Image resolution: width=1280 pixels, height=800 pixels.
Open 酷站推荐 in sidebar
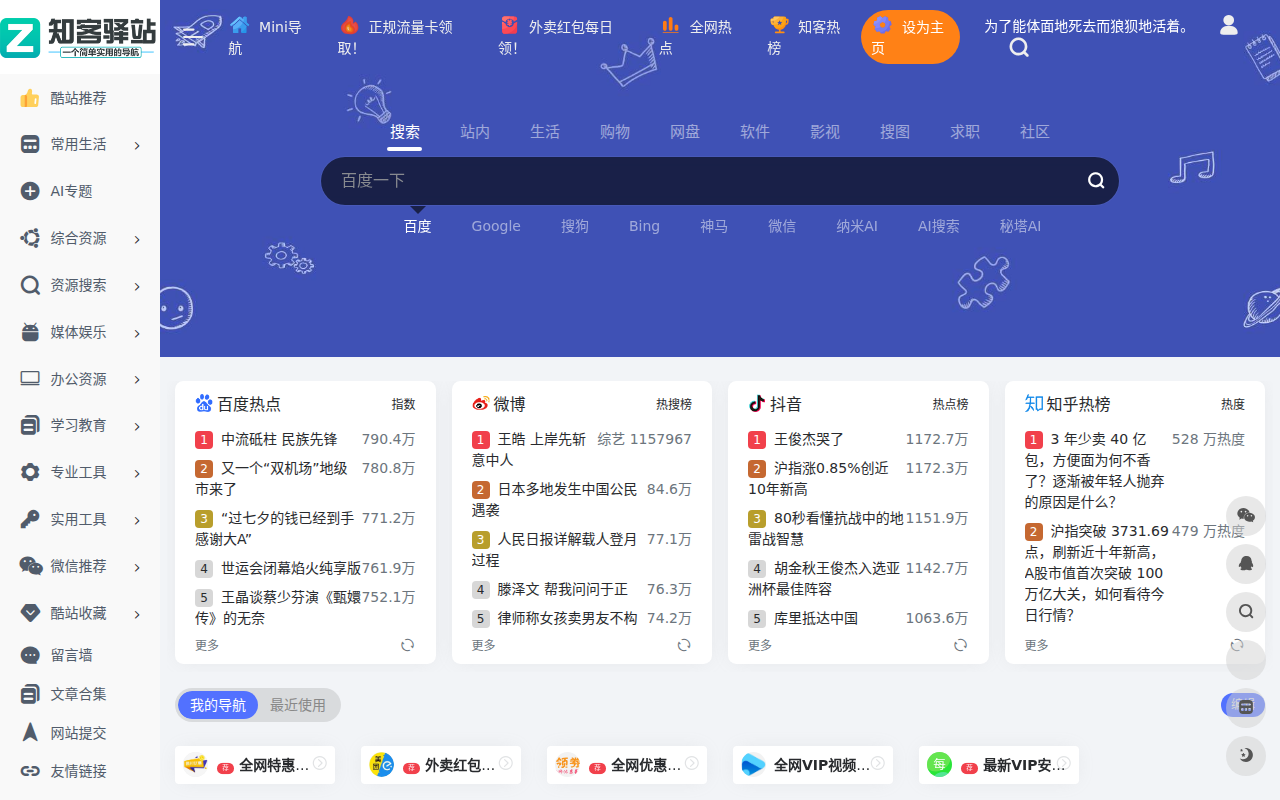[79, 98]
